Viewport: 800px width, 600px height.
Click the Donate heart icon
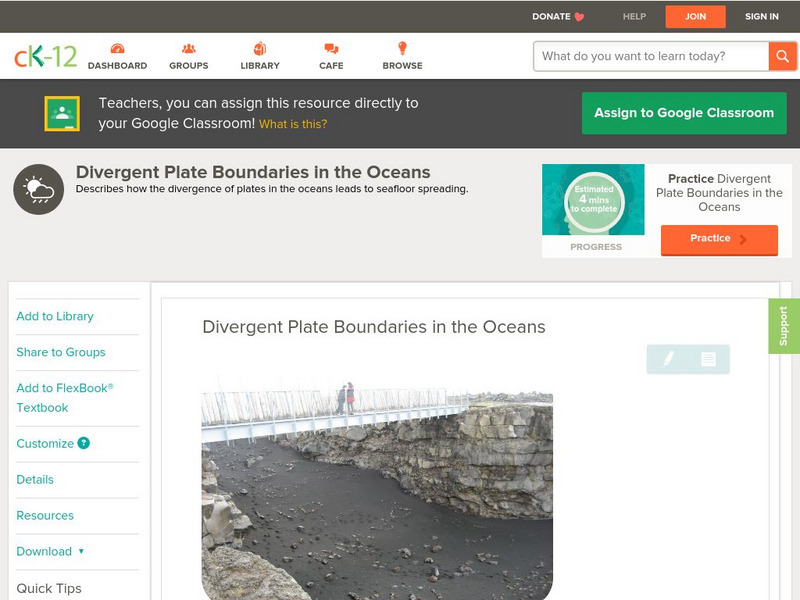coord(579,17)
